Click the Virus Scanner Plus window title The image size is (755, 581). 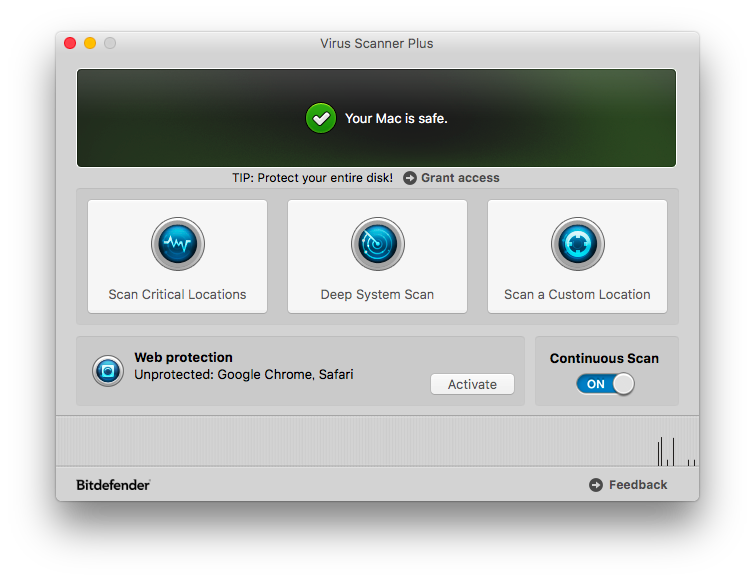pyautogui.click(x=377, y=43)
